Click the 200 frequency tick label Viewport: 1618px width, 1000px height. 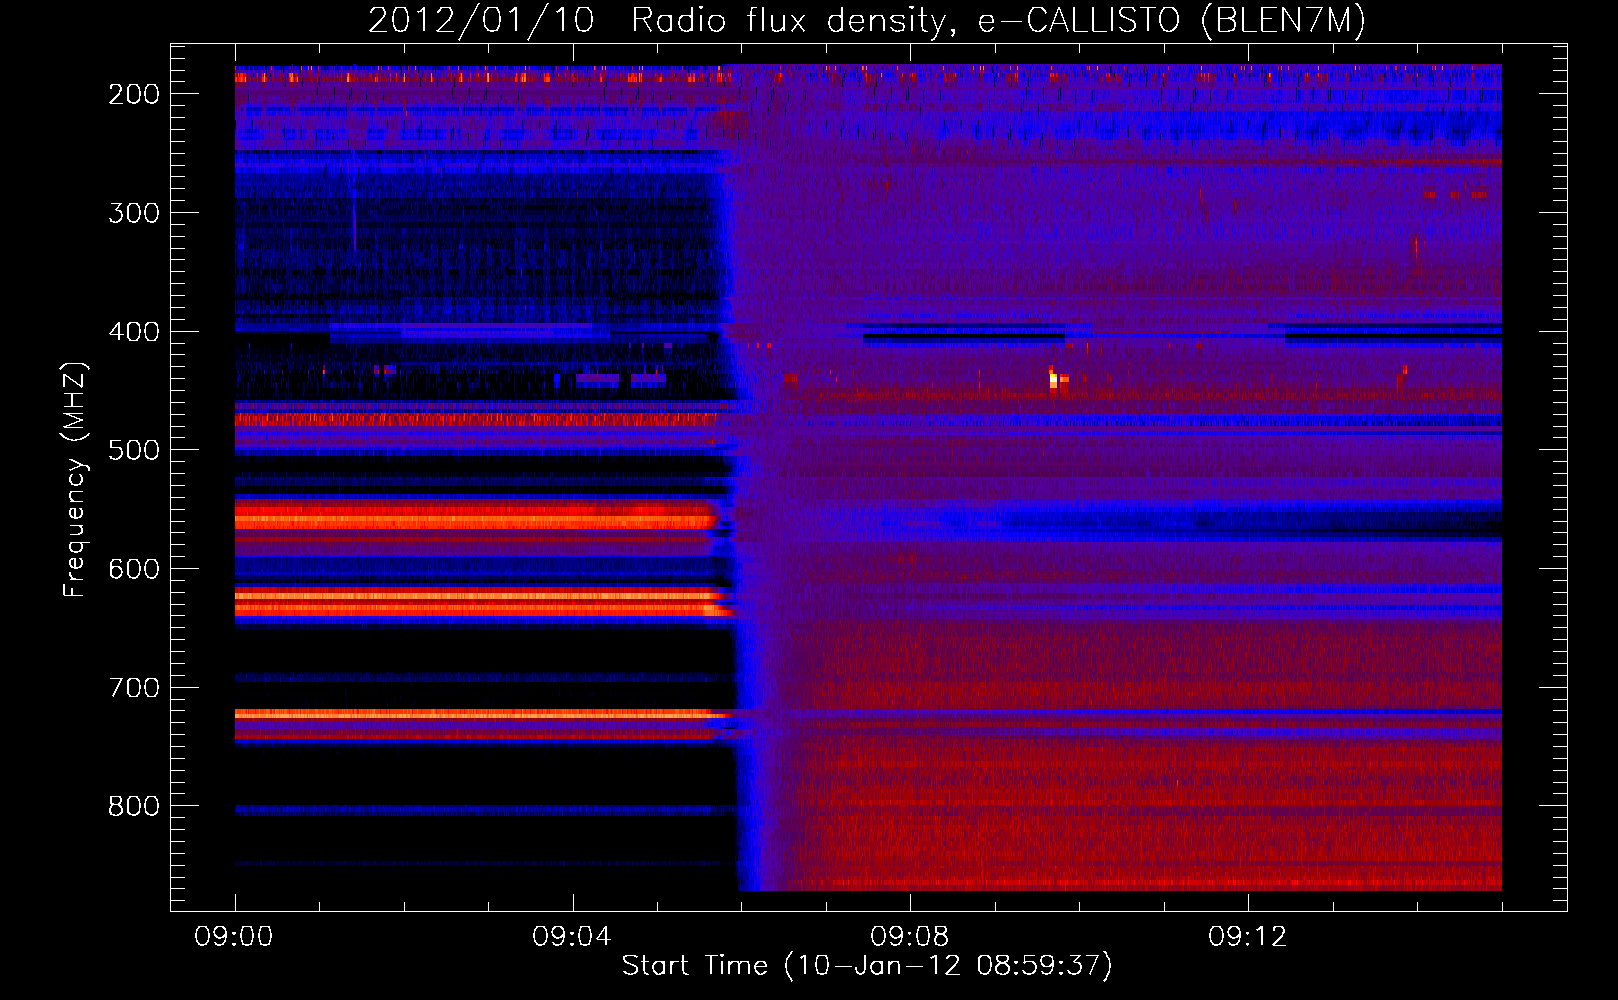click(x=134, y=94)
